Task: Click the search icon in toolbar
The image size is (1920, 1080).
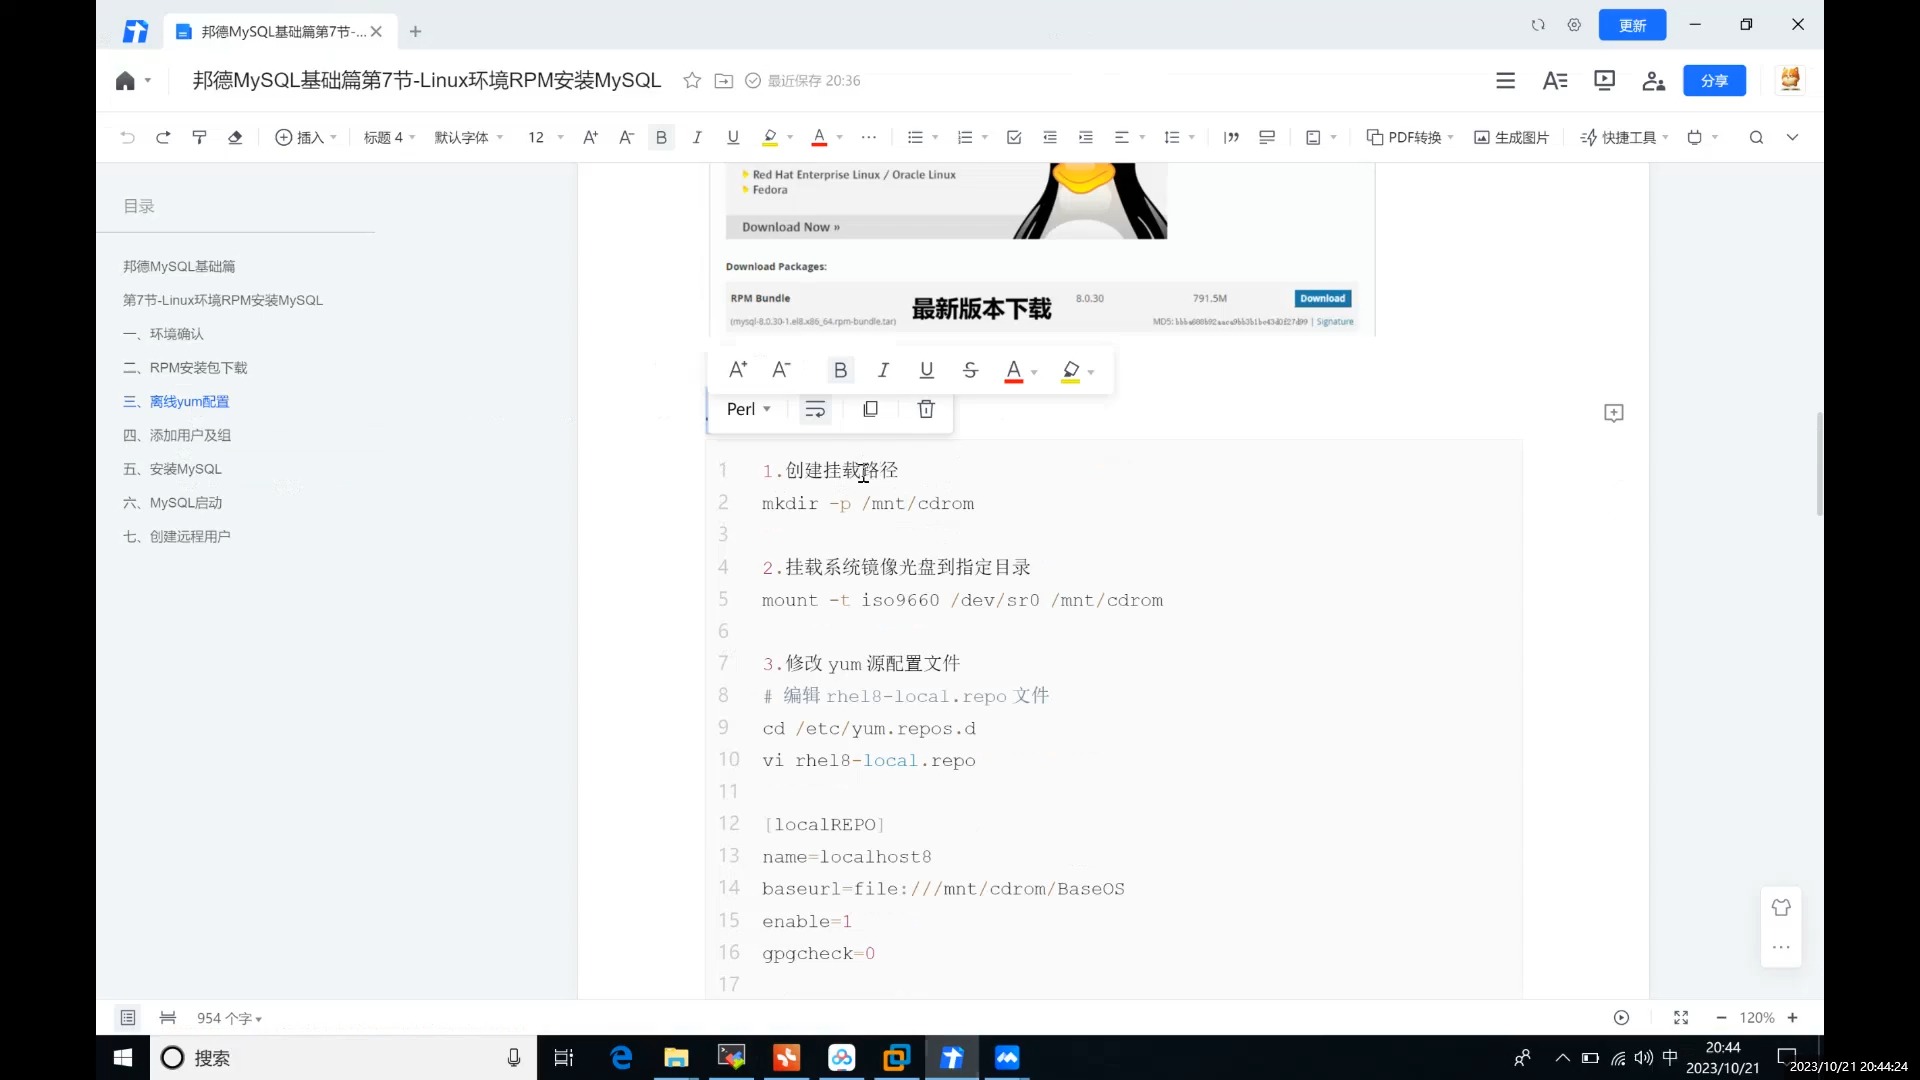Action: tap(1756, 137)
